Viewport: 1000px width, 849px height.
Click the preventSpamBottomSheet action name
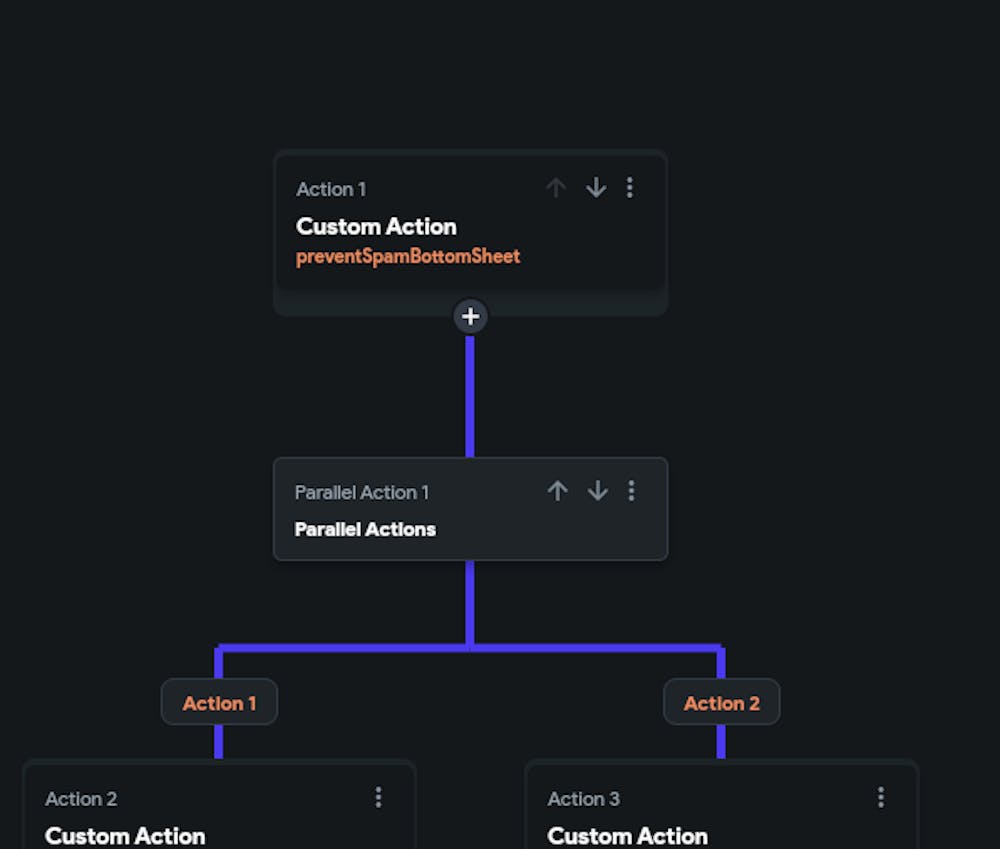click(408, 256)
